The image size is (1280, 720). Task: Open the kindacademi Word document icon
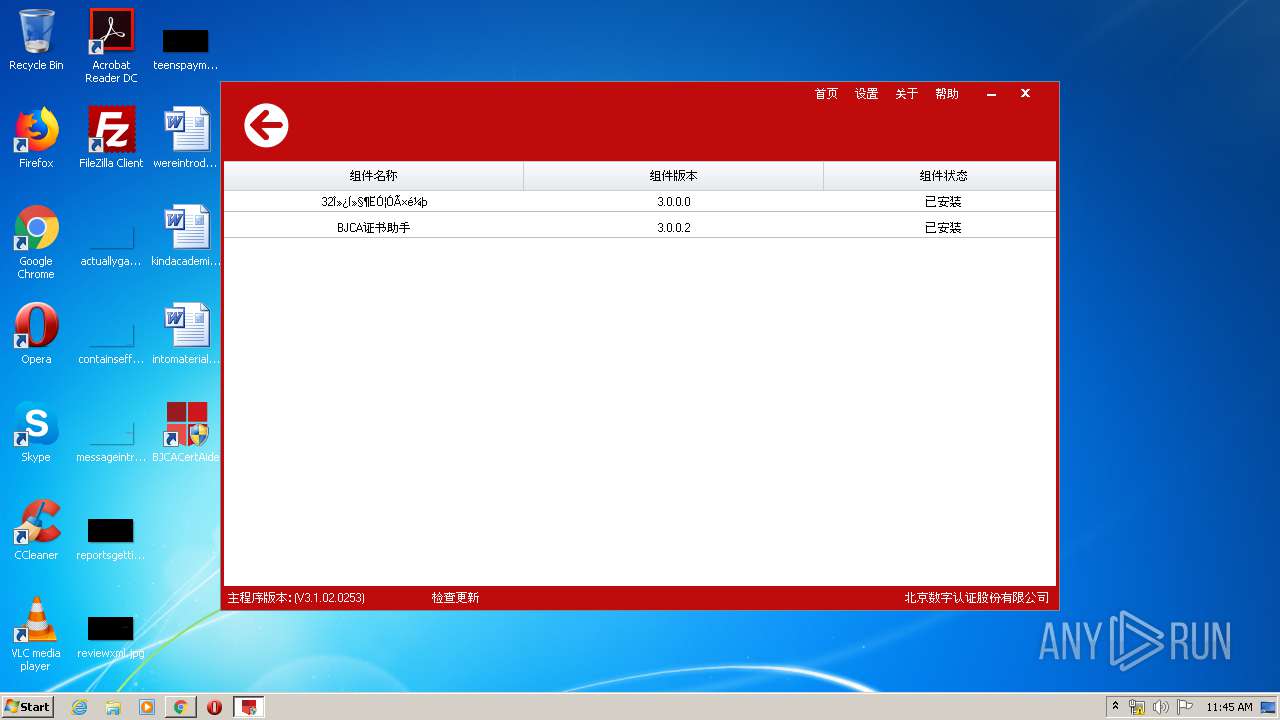pyautogui.click(x=186, y=236)
